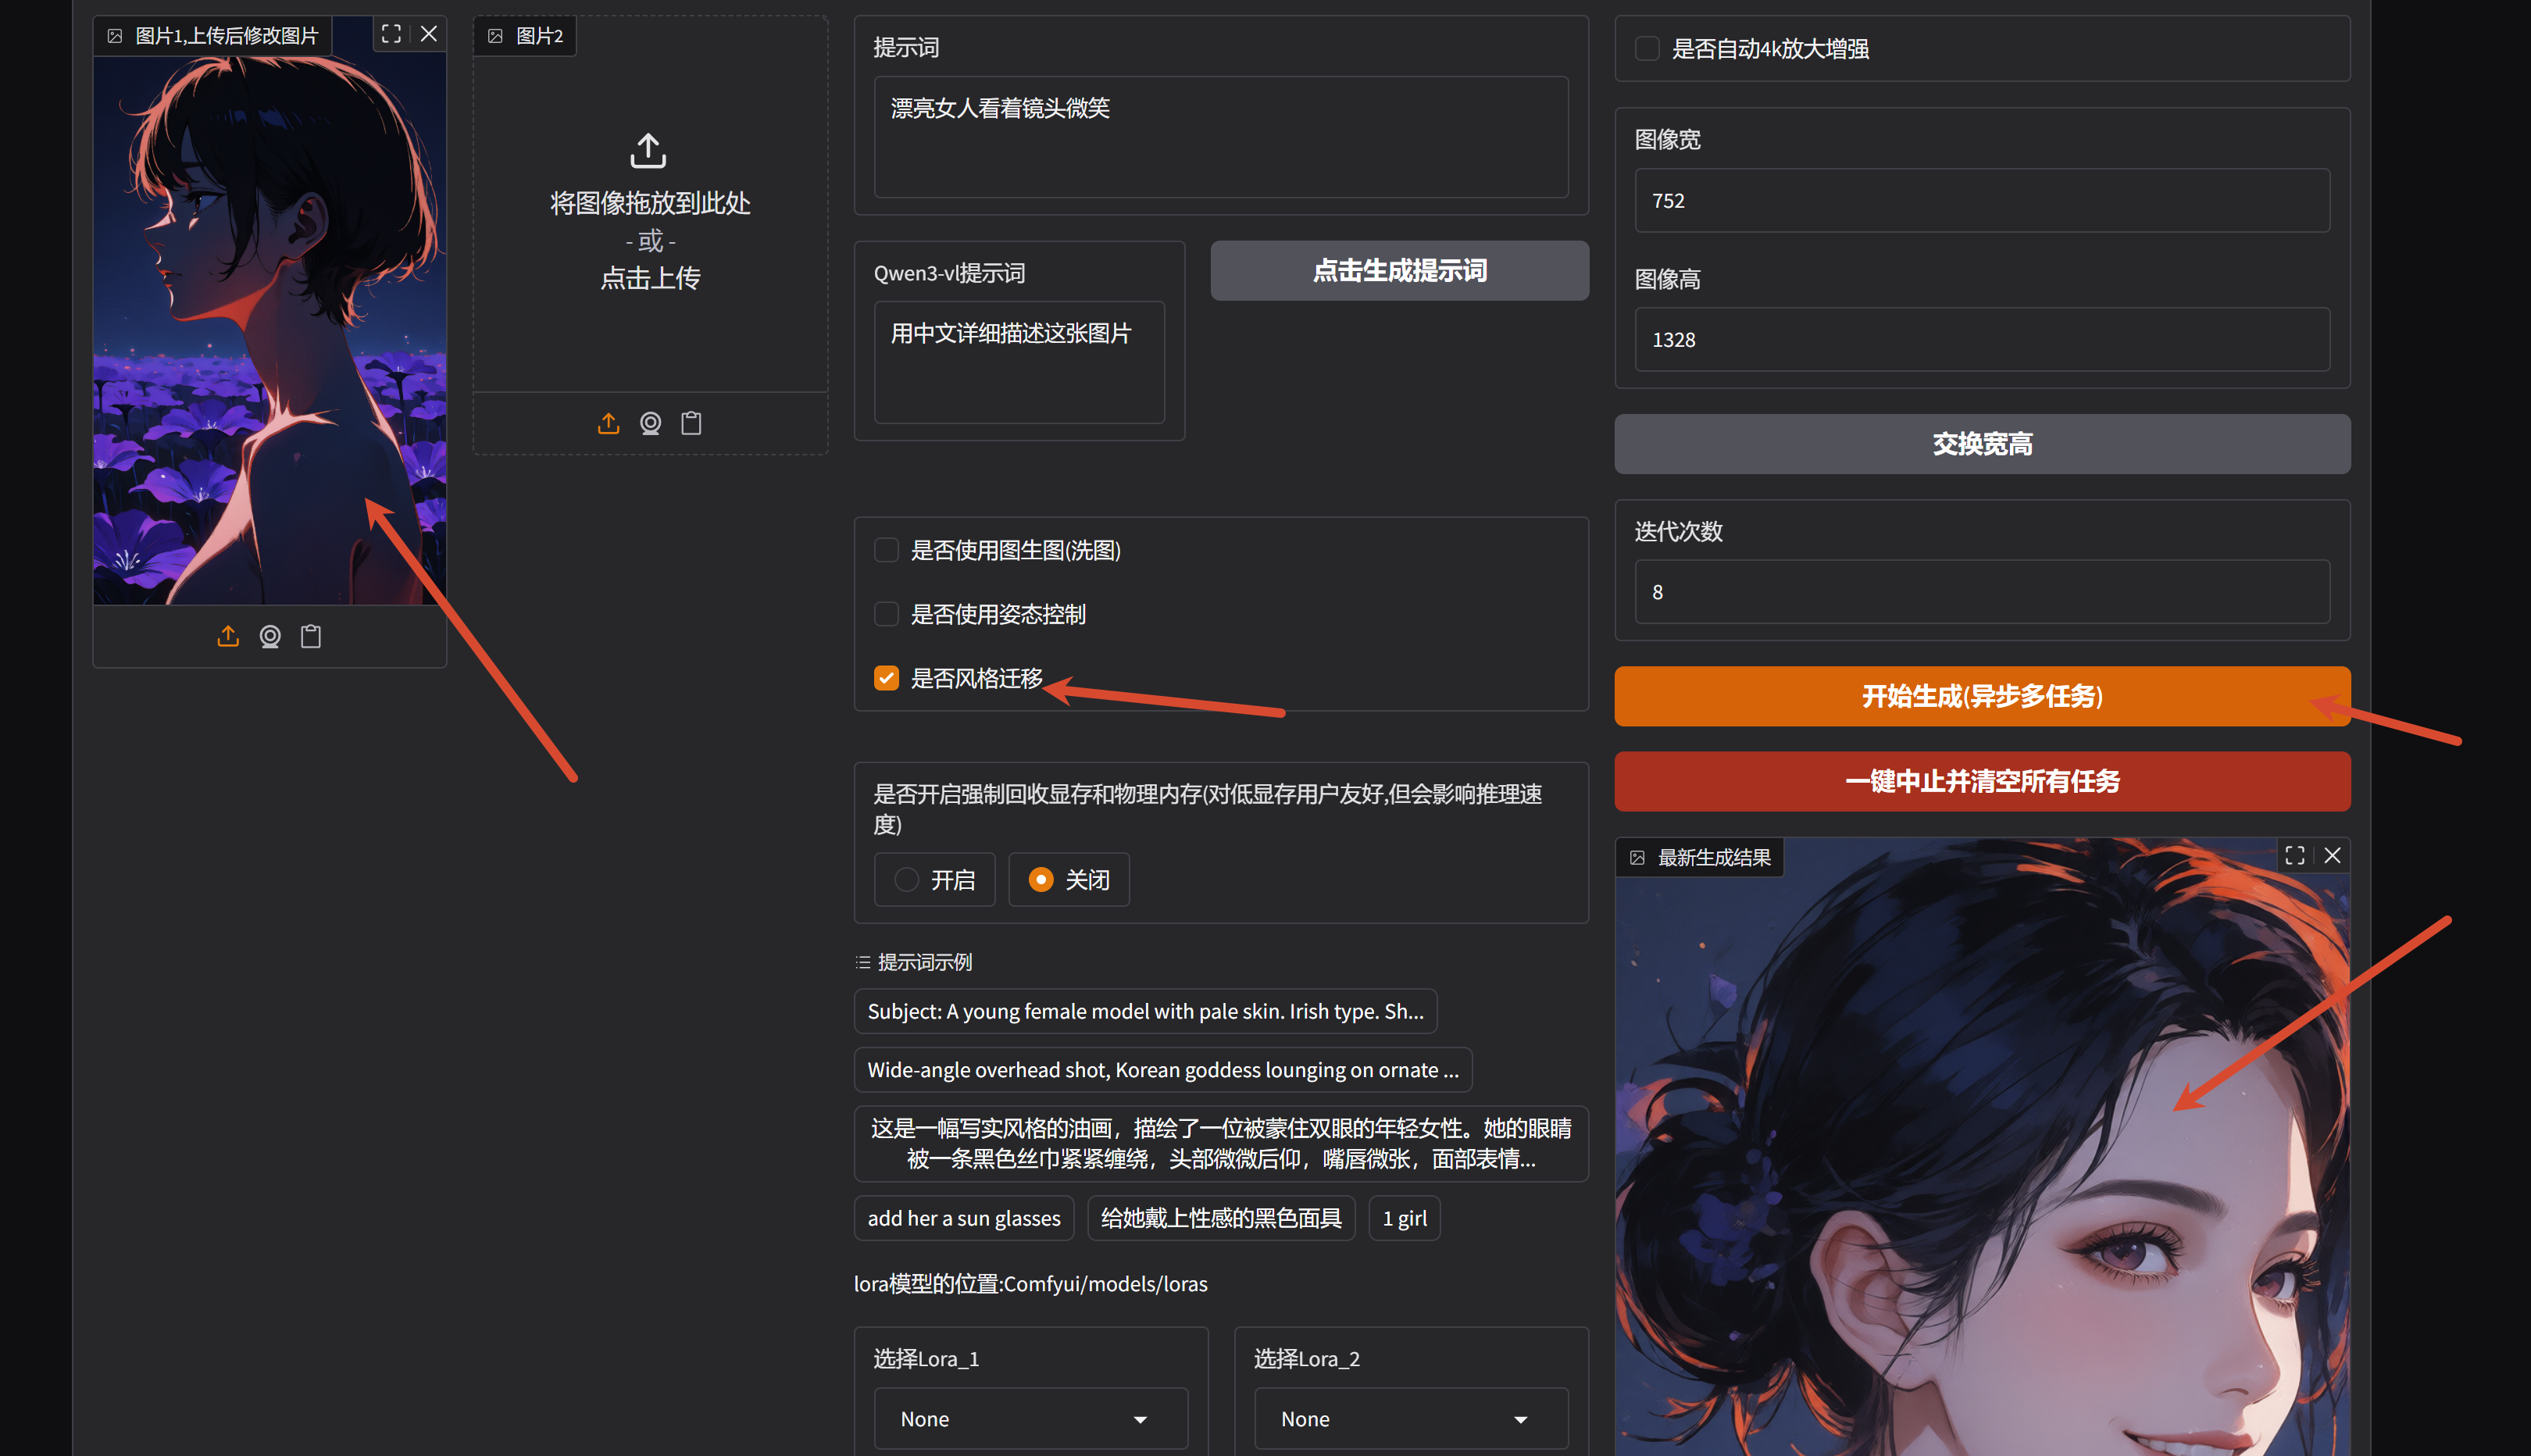This screenshot has width=2531, height=1456.
Task: Click 点击上传 text in 图片2 dropzone
Action: click(650, 278)
